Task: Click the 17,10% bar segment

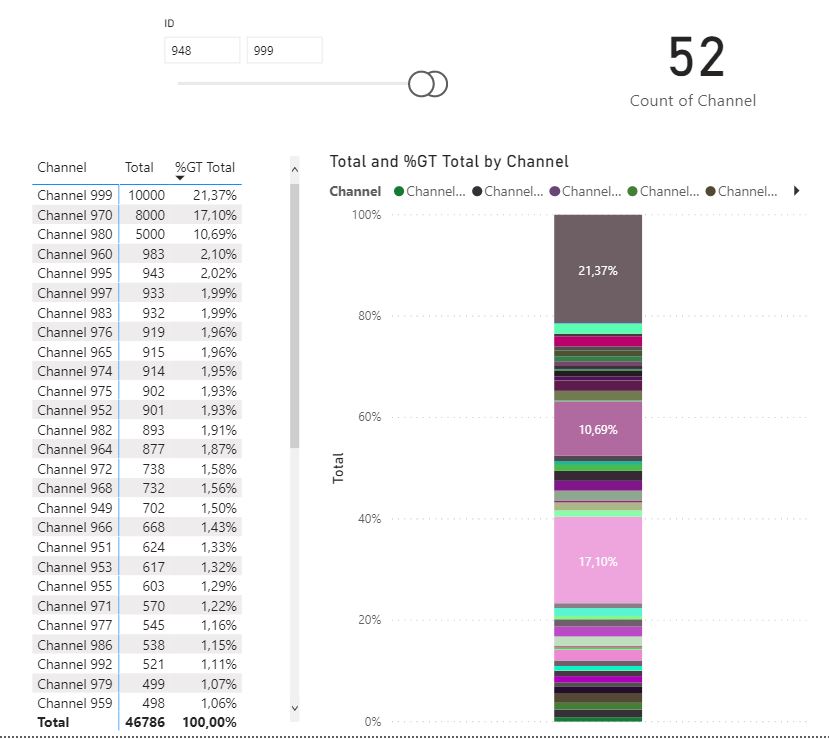Action: pyautogui.click(x=598, y=561)
